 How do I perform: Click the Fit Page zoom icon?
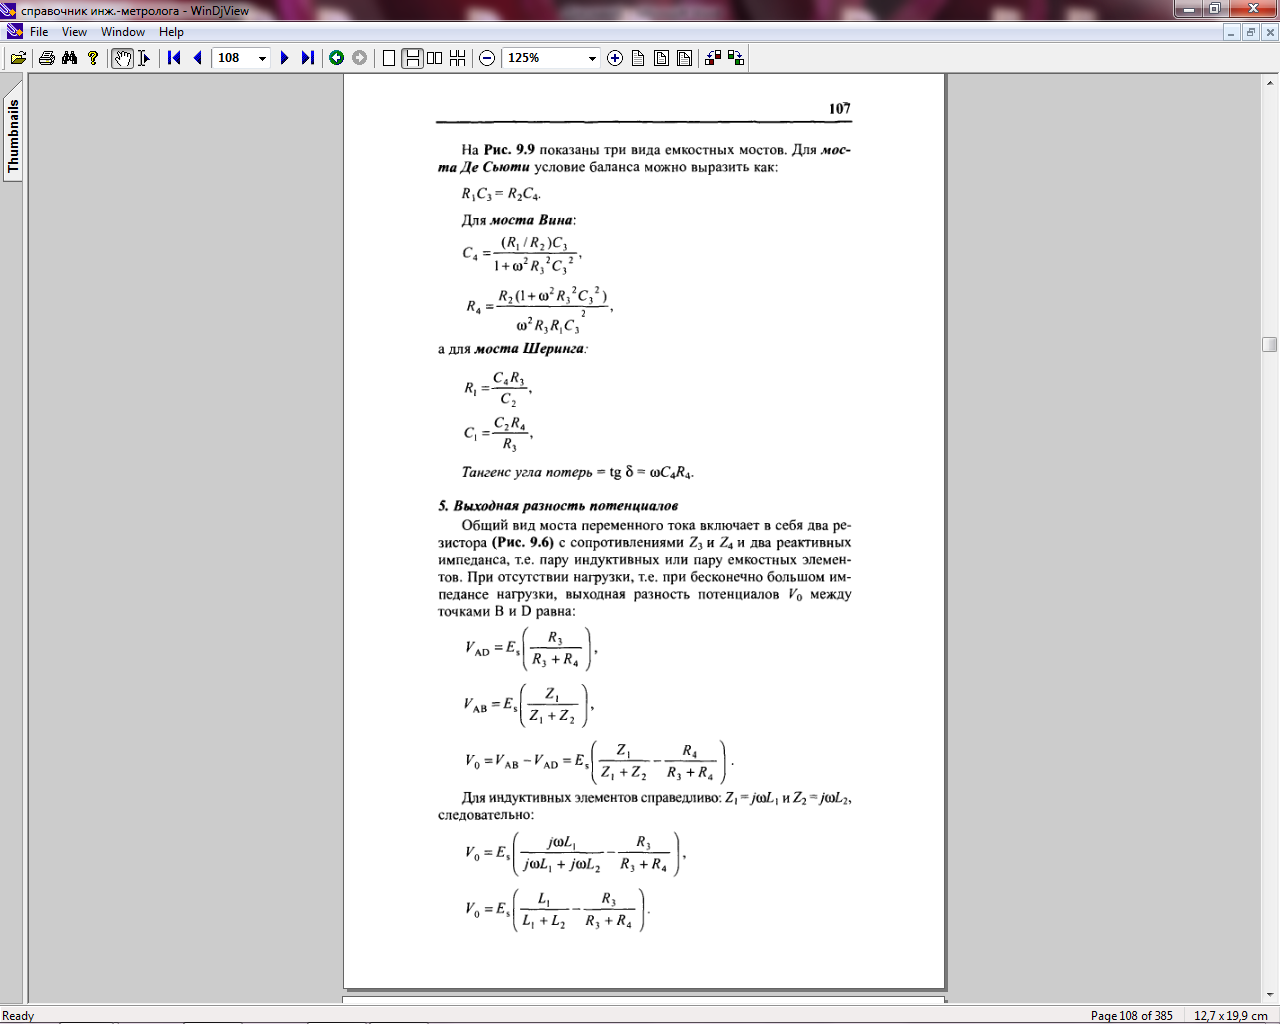[x=661, y=58]
